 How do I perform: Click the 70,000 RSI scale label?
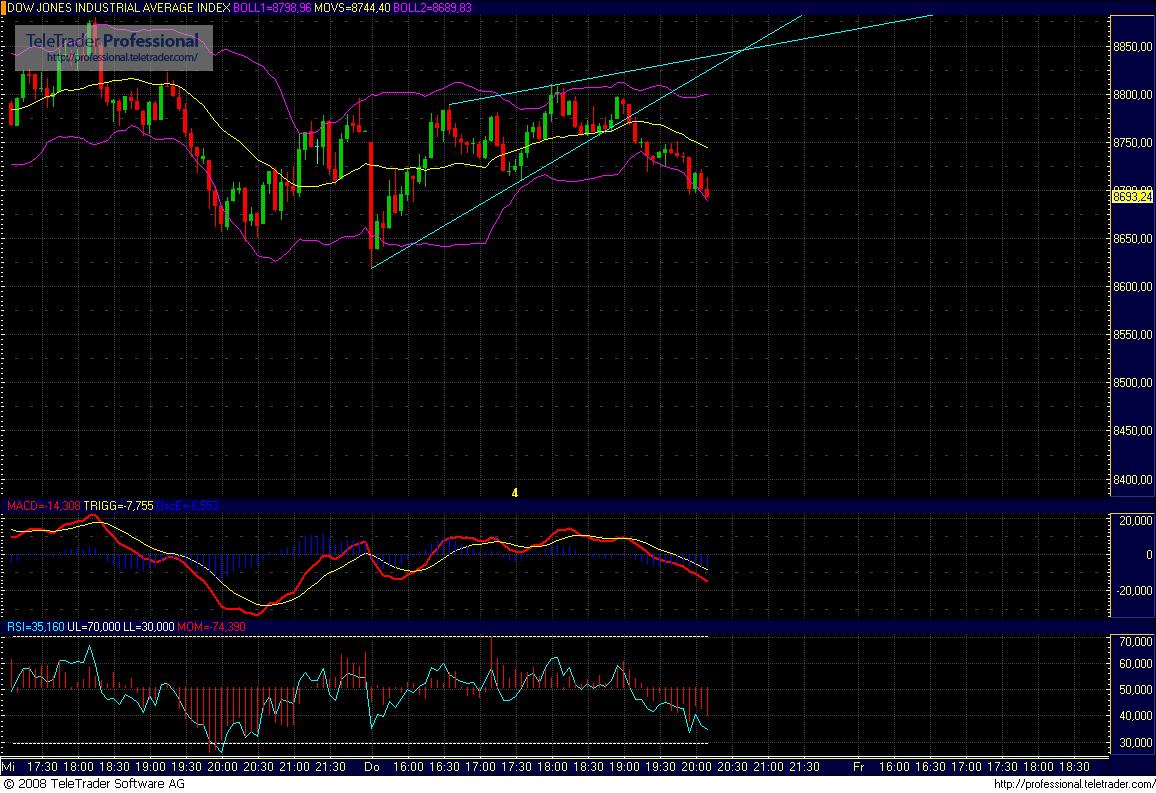(1135, 642)
